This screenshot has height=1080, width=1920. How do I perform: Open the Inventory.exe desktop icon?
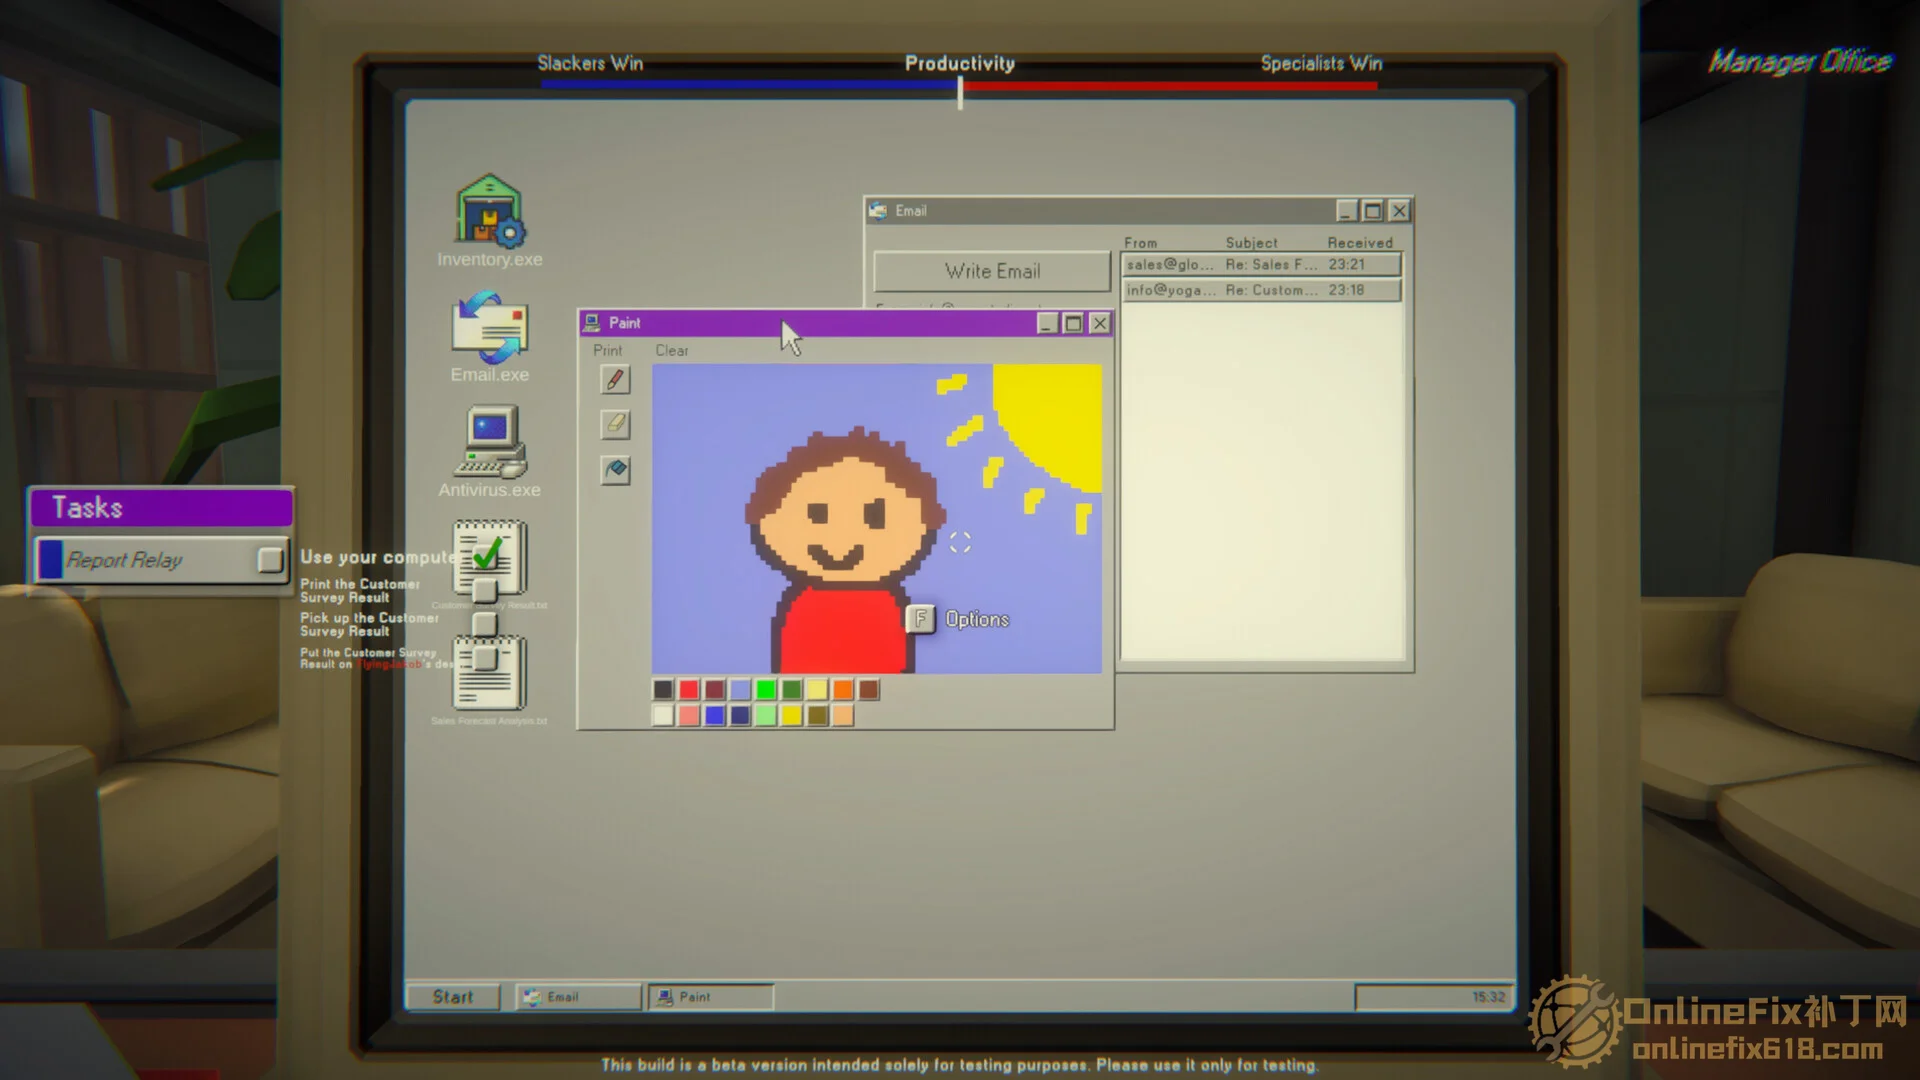(490, 222)
